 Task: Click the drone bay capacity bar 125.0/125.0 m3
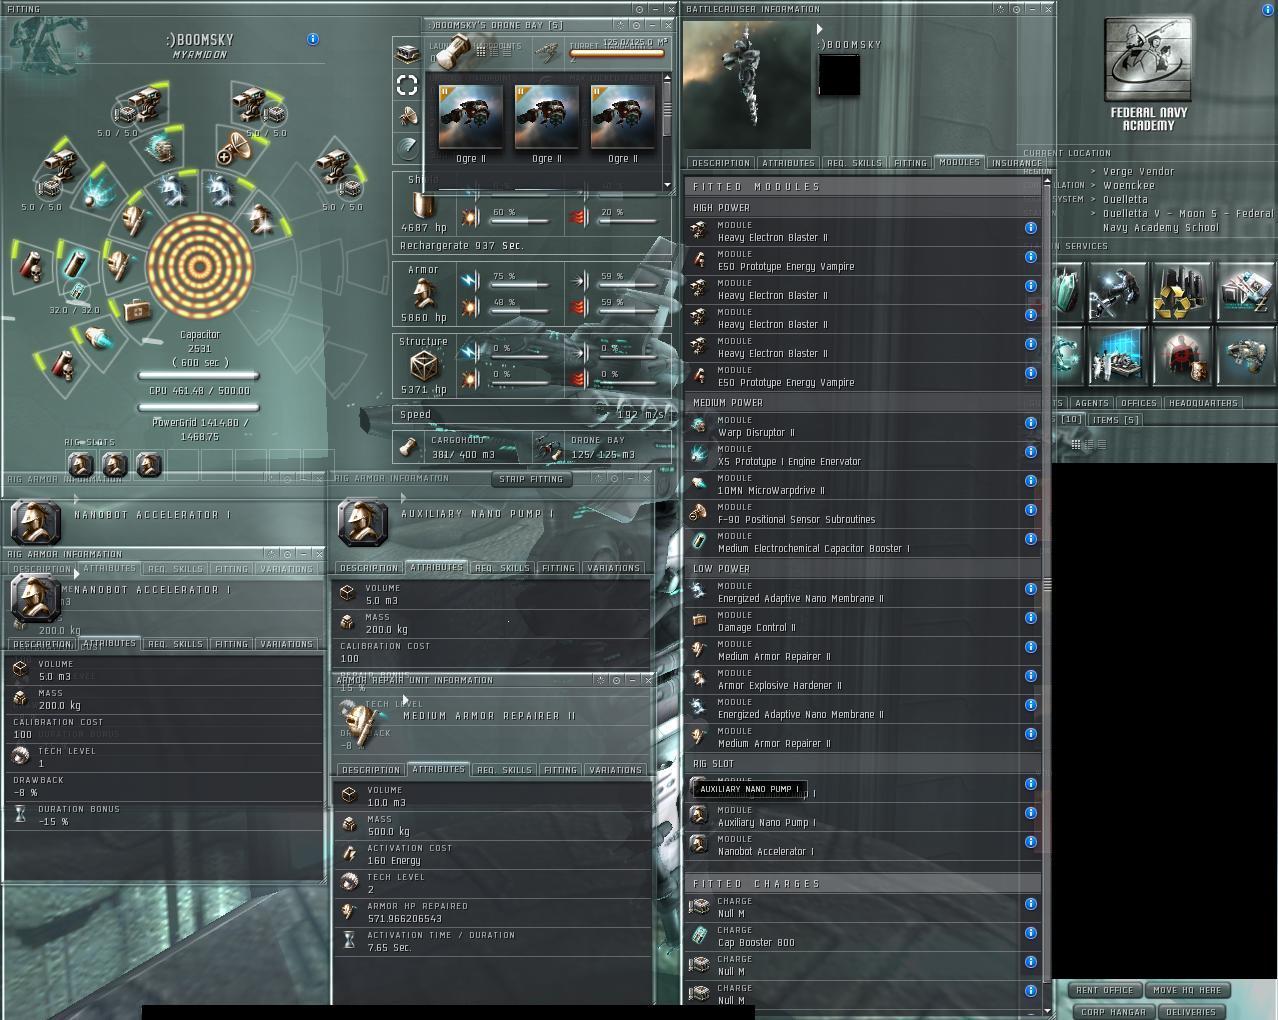coord(617,54)
